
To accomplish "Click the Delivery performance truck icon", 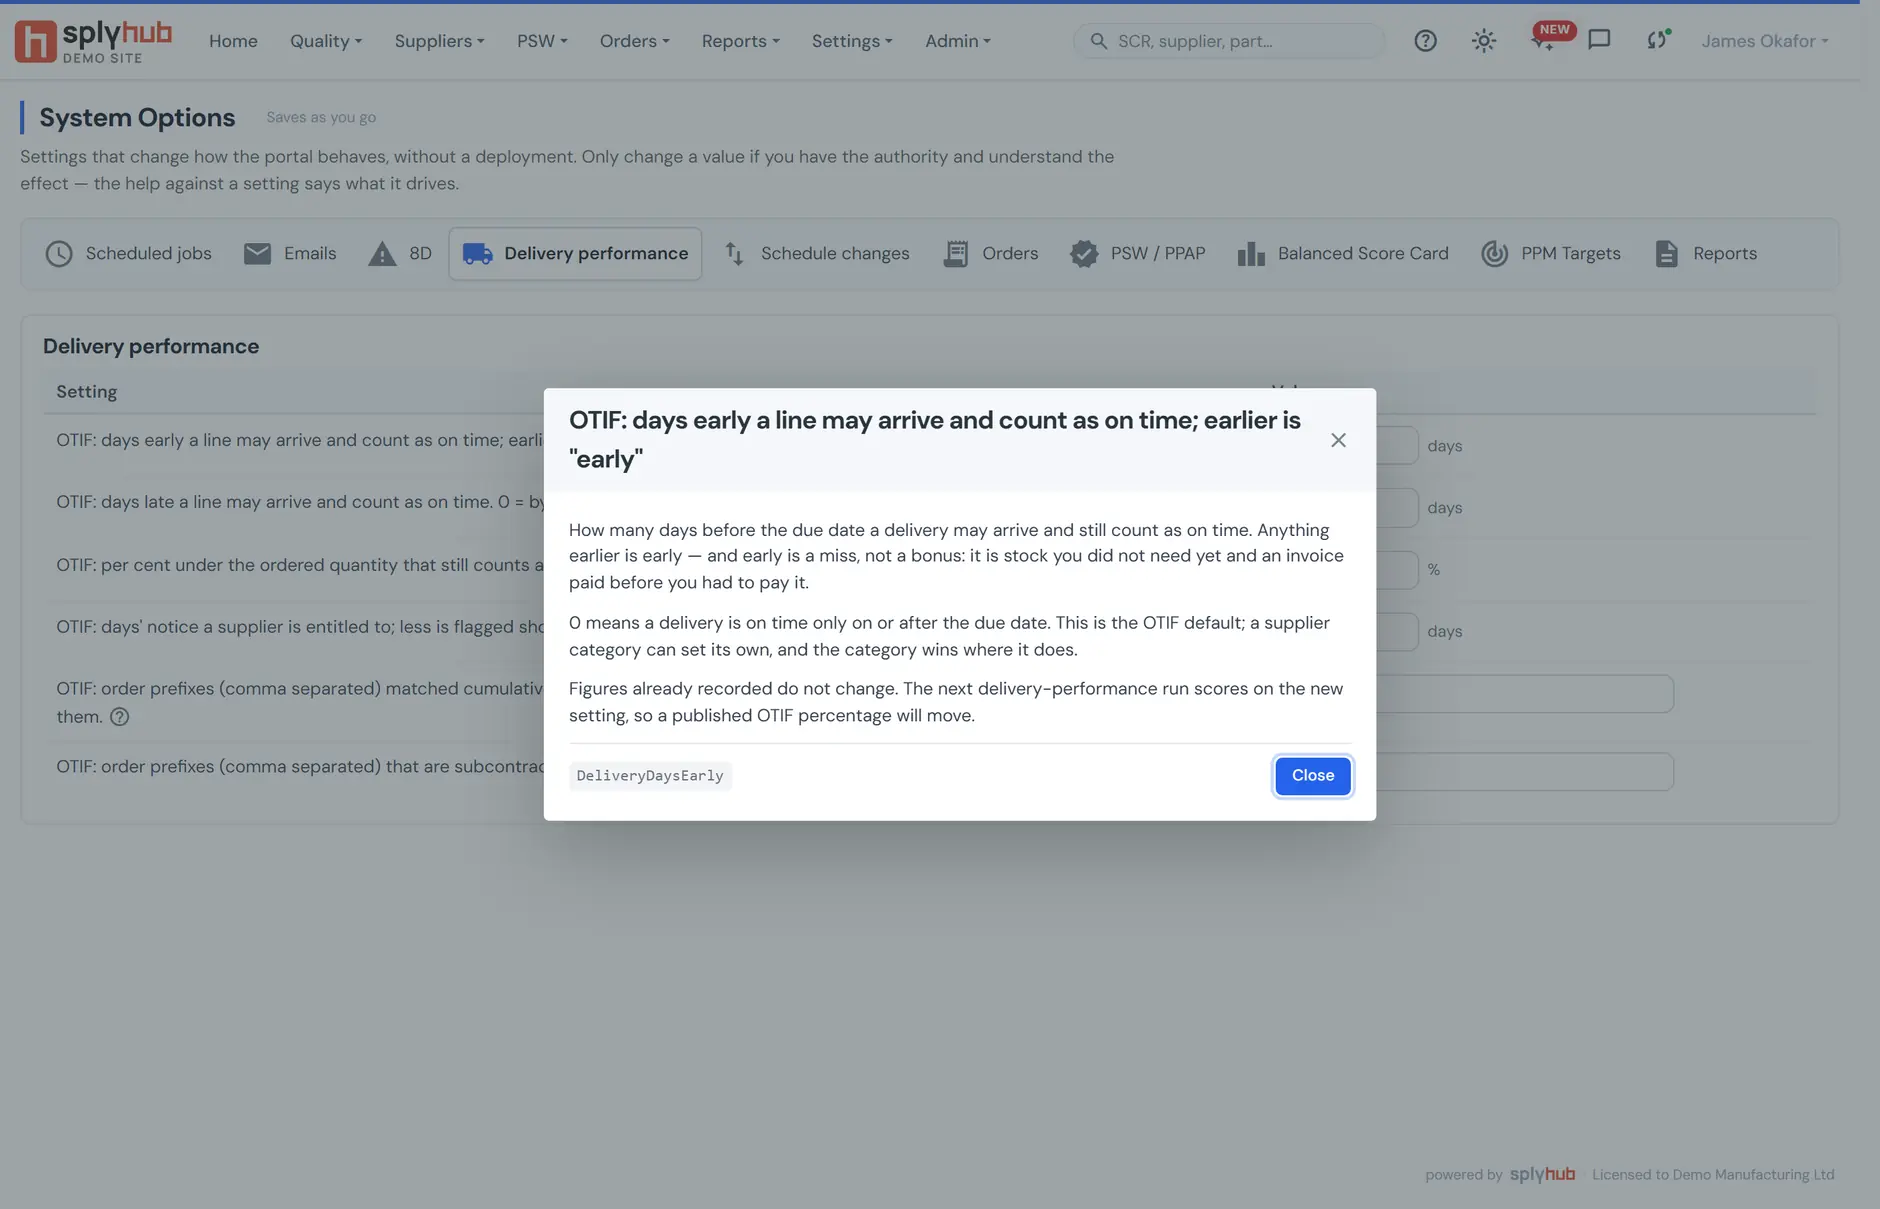I will 478,254.
